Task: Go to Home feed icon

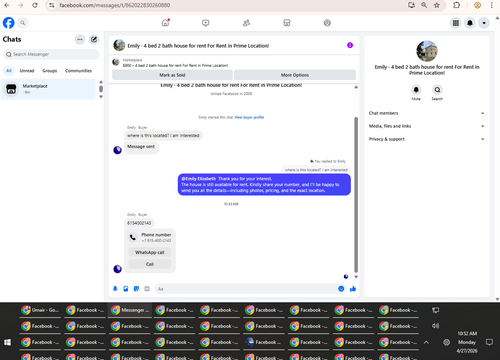Action: click(165, 23)
